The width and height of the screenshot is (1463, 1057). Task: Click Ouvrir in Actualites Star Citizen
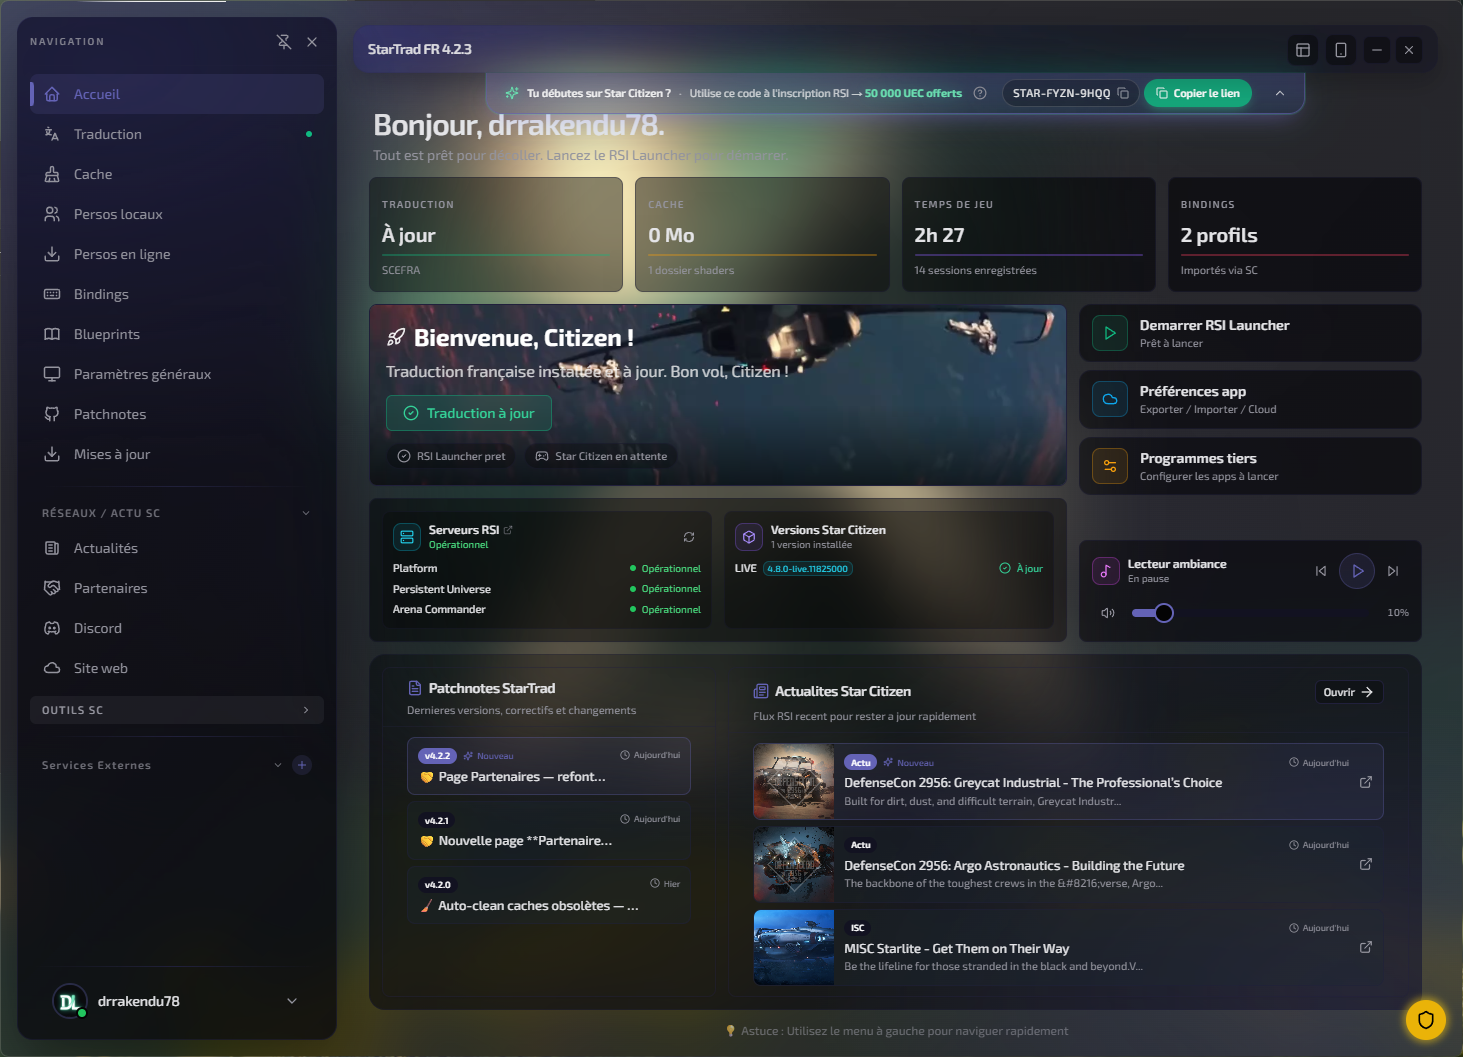tap(1348, 692)
